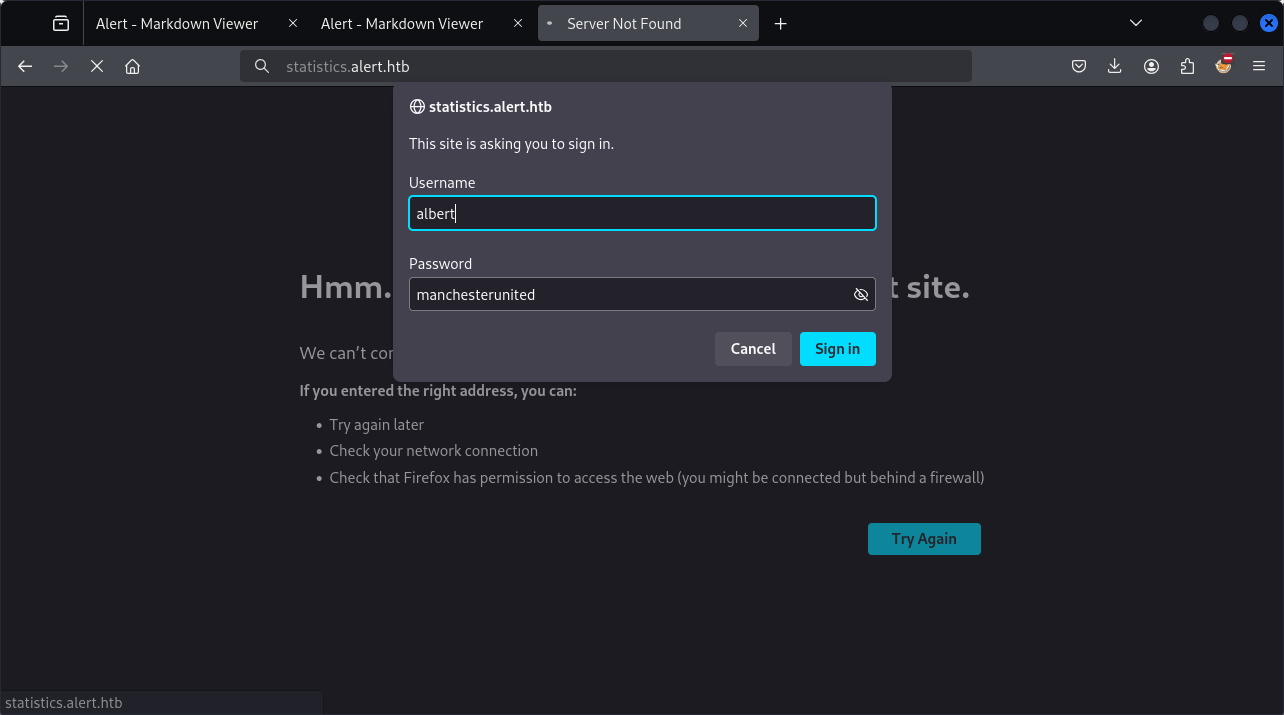
Task: Open the Extensions panel
Action: click(x=1187, y=67)
